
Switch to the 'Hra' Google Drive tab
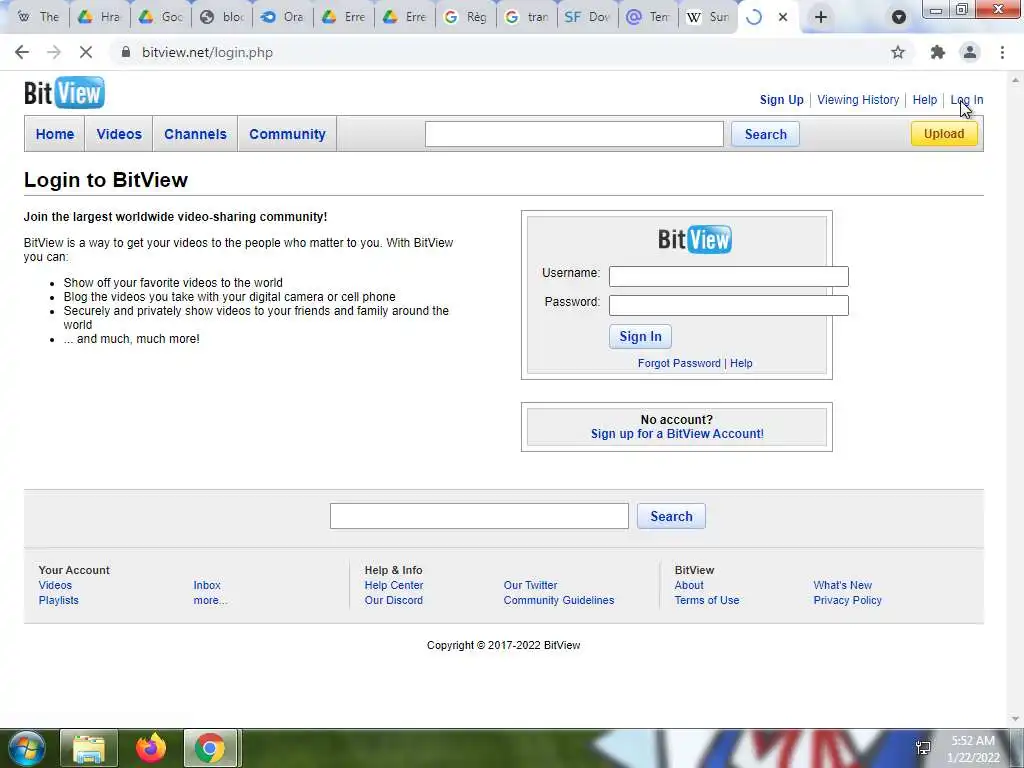100,17
